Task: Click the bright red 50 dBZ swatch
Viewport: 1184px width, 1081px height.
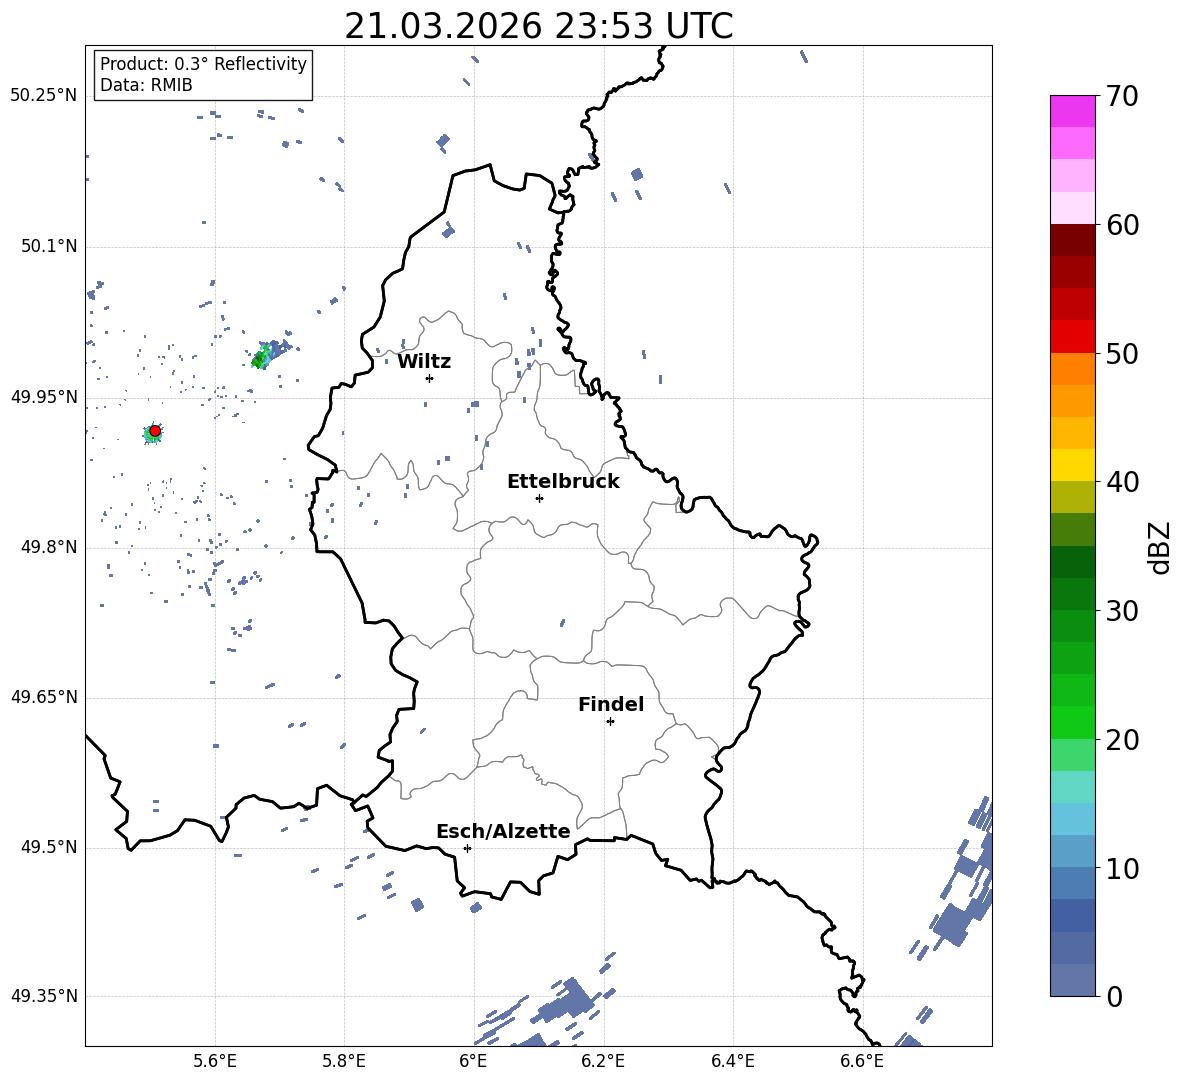Action: [1072, 337]
